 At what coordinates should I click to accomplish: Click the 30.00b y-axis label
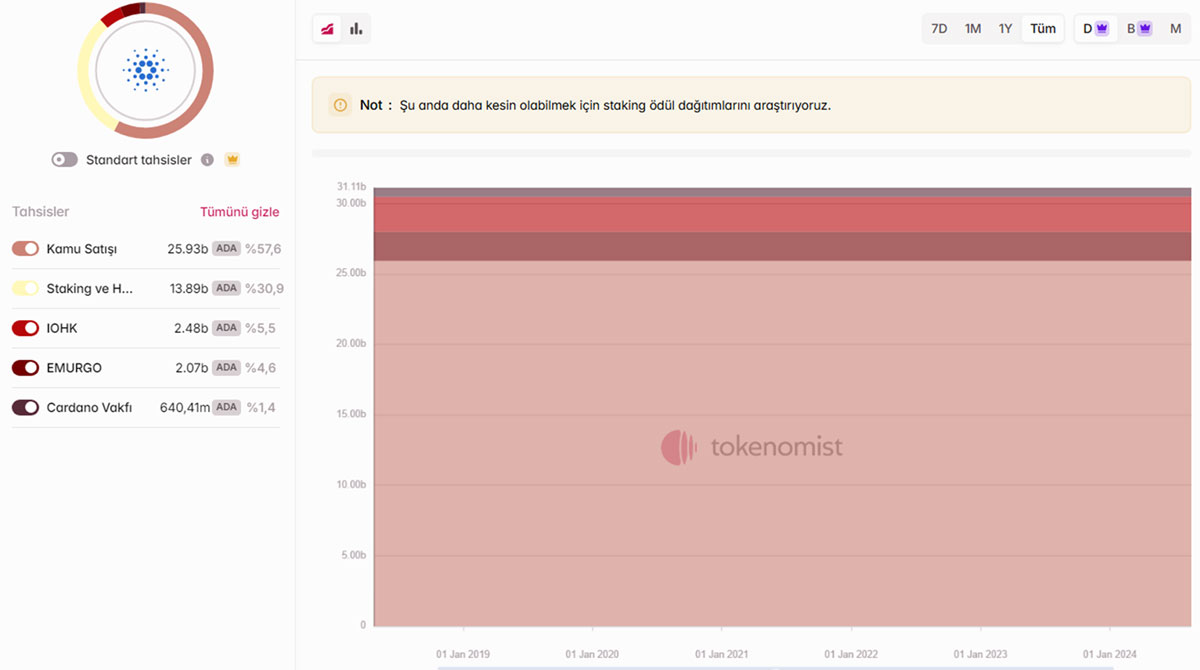point(351,203)
